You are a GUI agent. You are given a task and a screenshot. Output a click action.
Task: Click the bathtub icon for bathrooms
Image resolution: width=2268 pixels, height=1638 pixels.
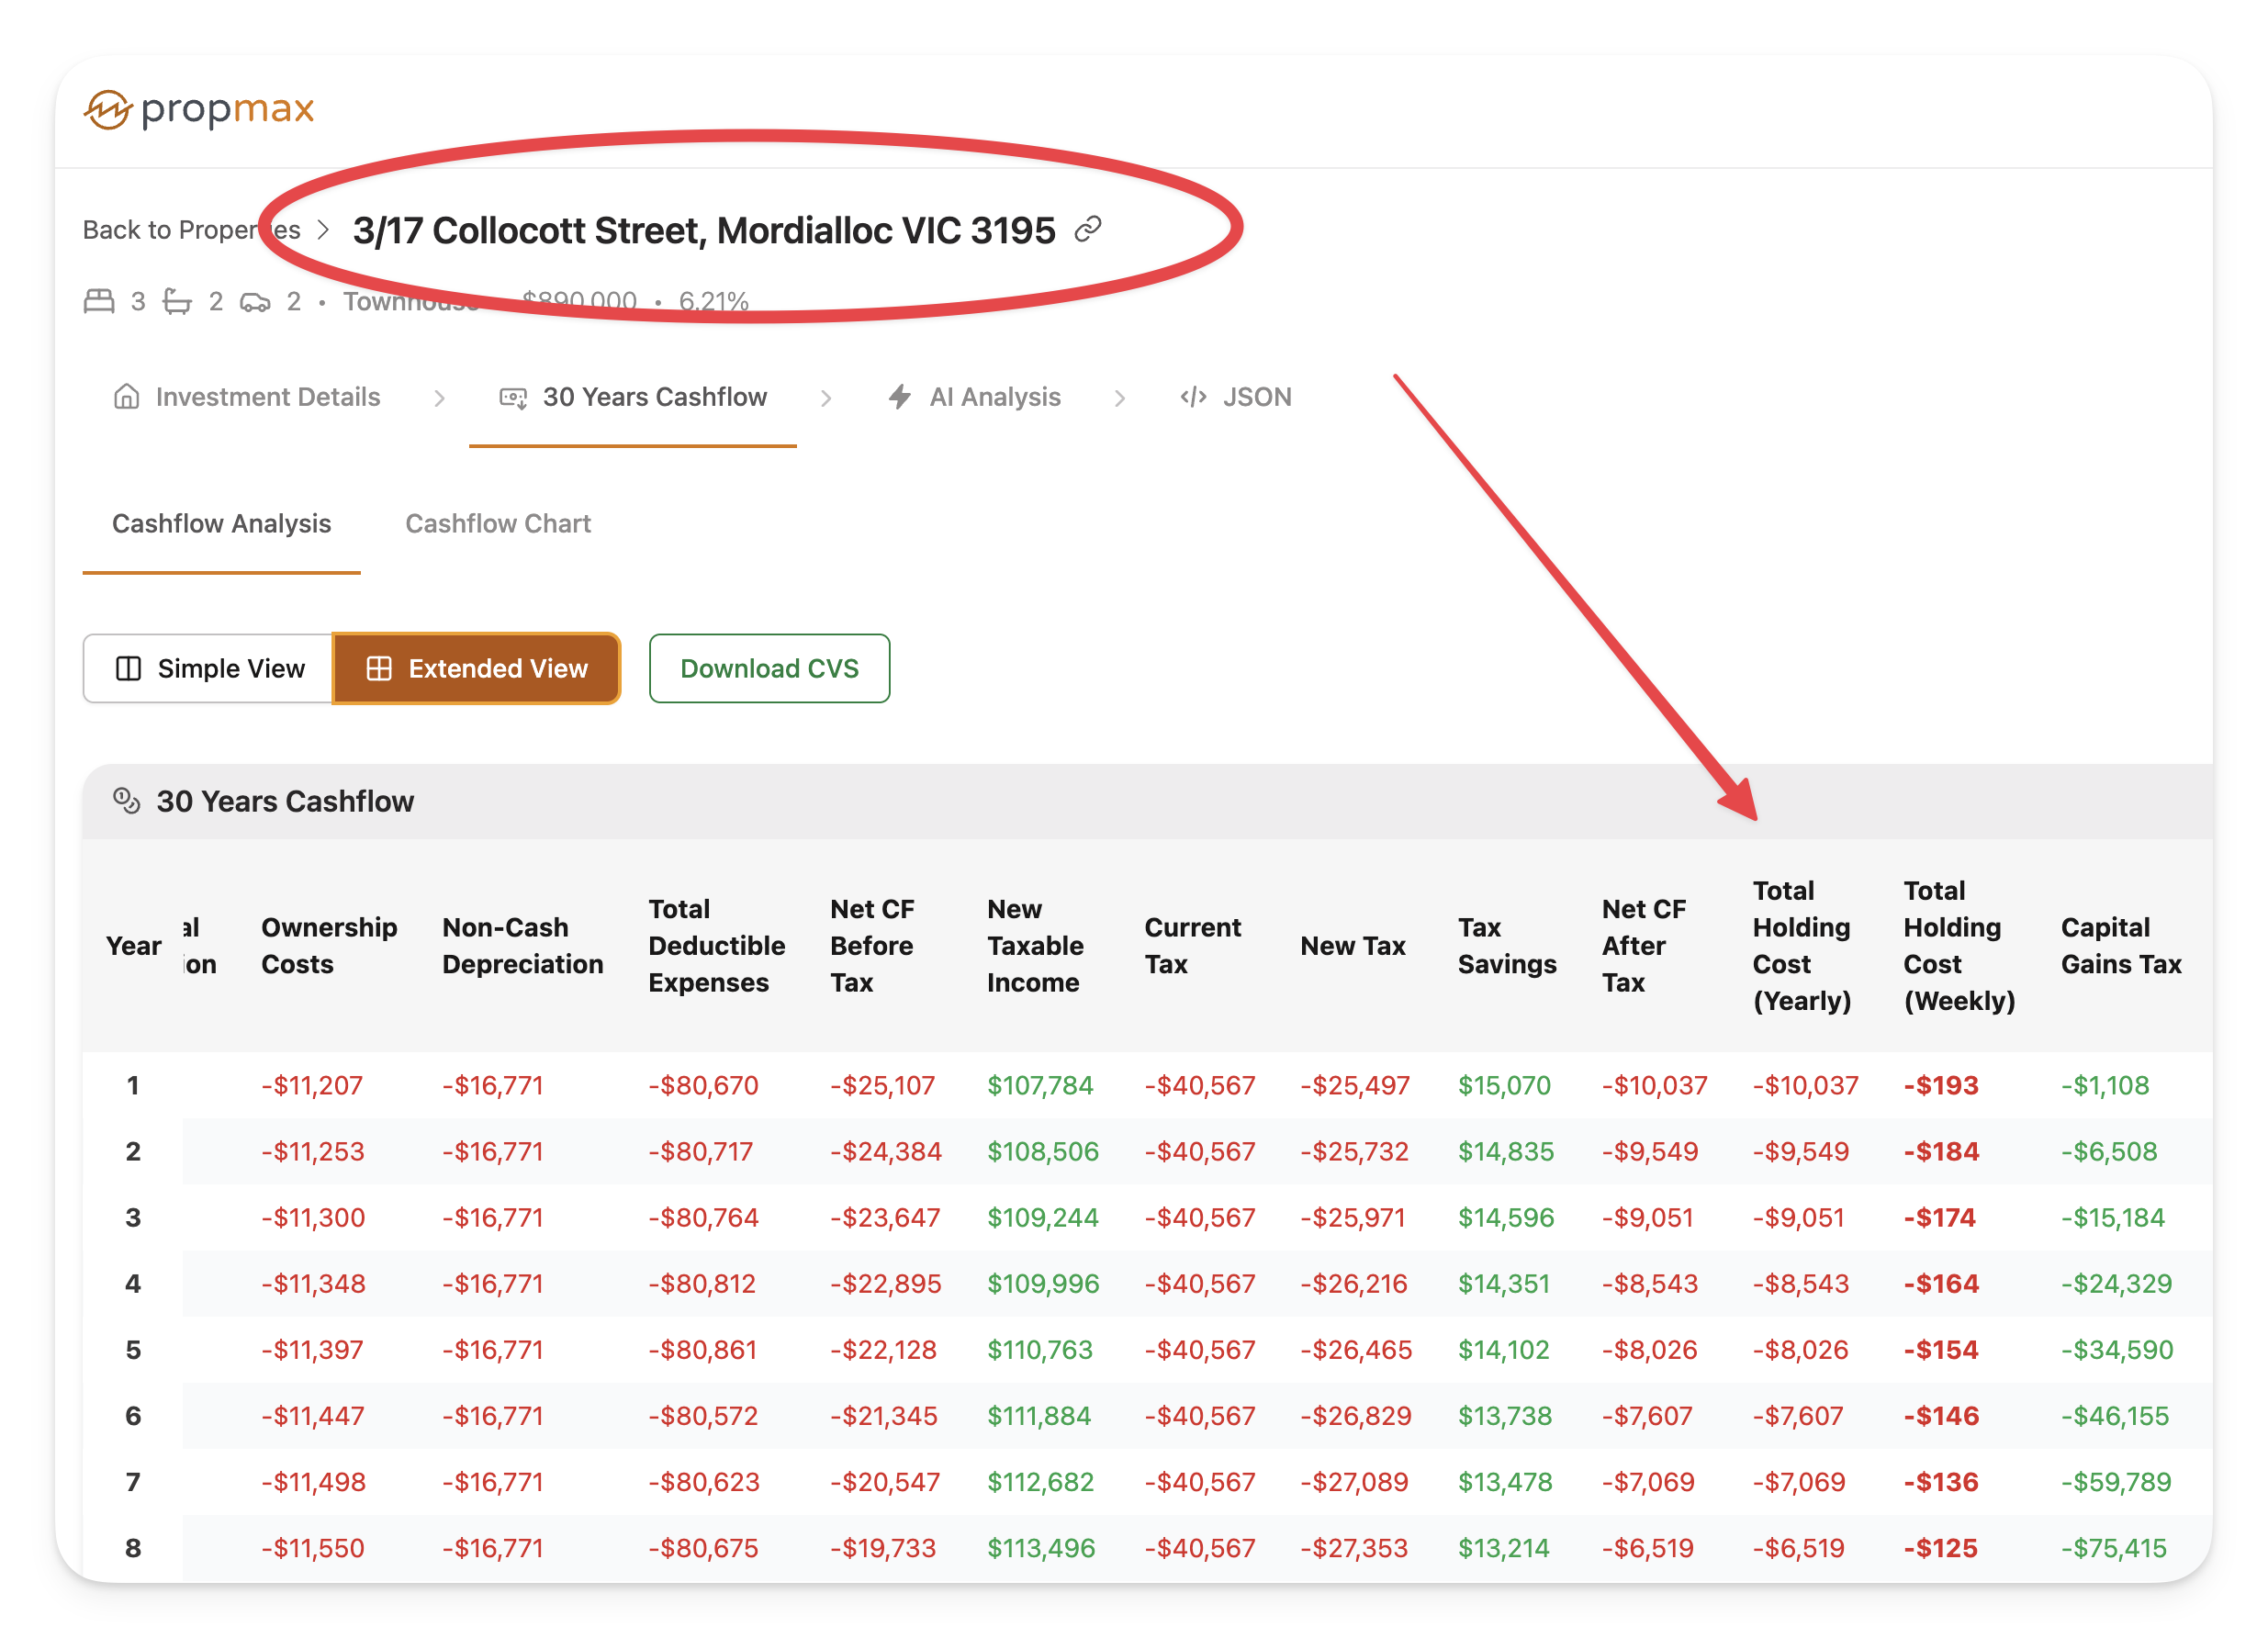[177, 301]
